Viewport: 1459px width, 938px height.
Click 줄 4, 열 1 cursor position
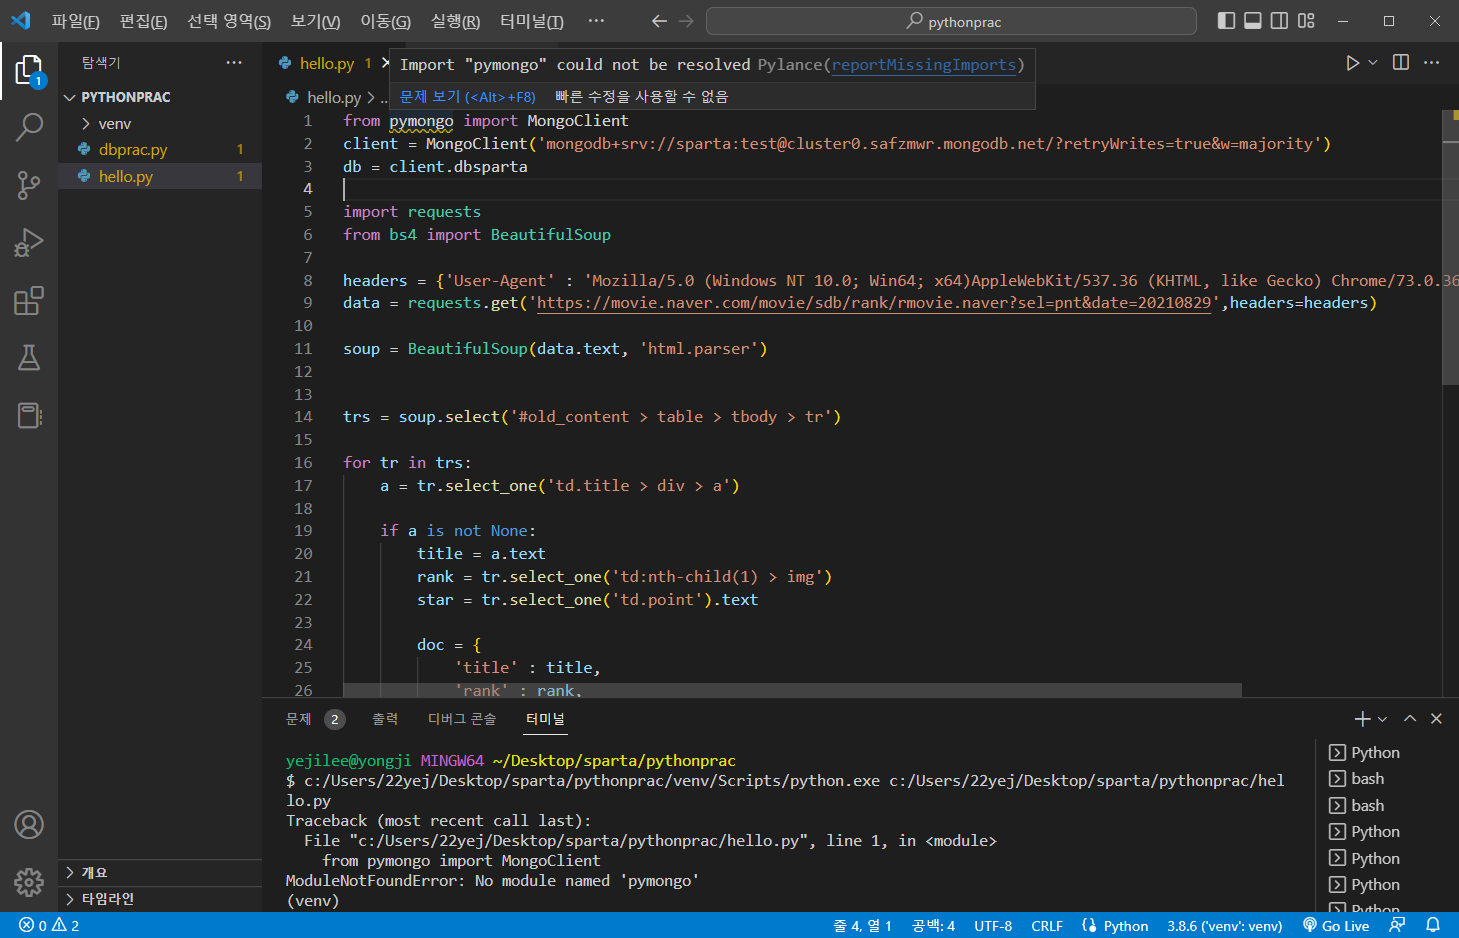[862, 926]
